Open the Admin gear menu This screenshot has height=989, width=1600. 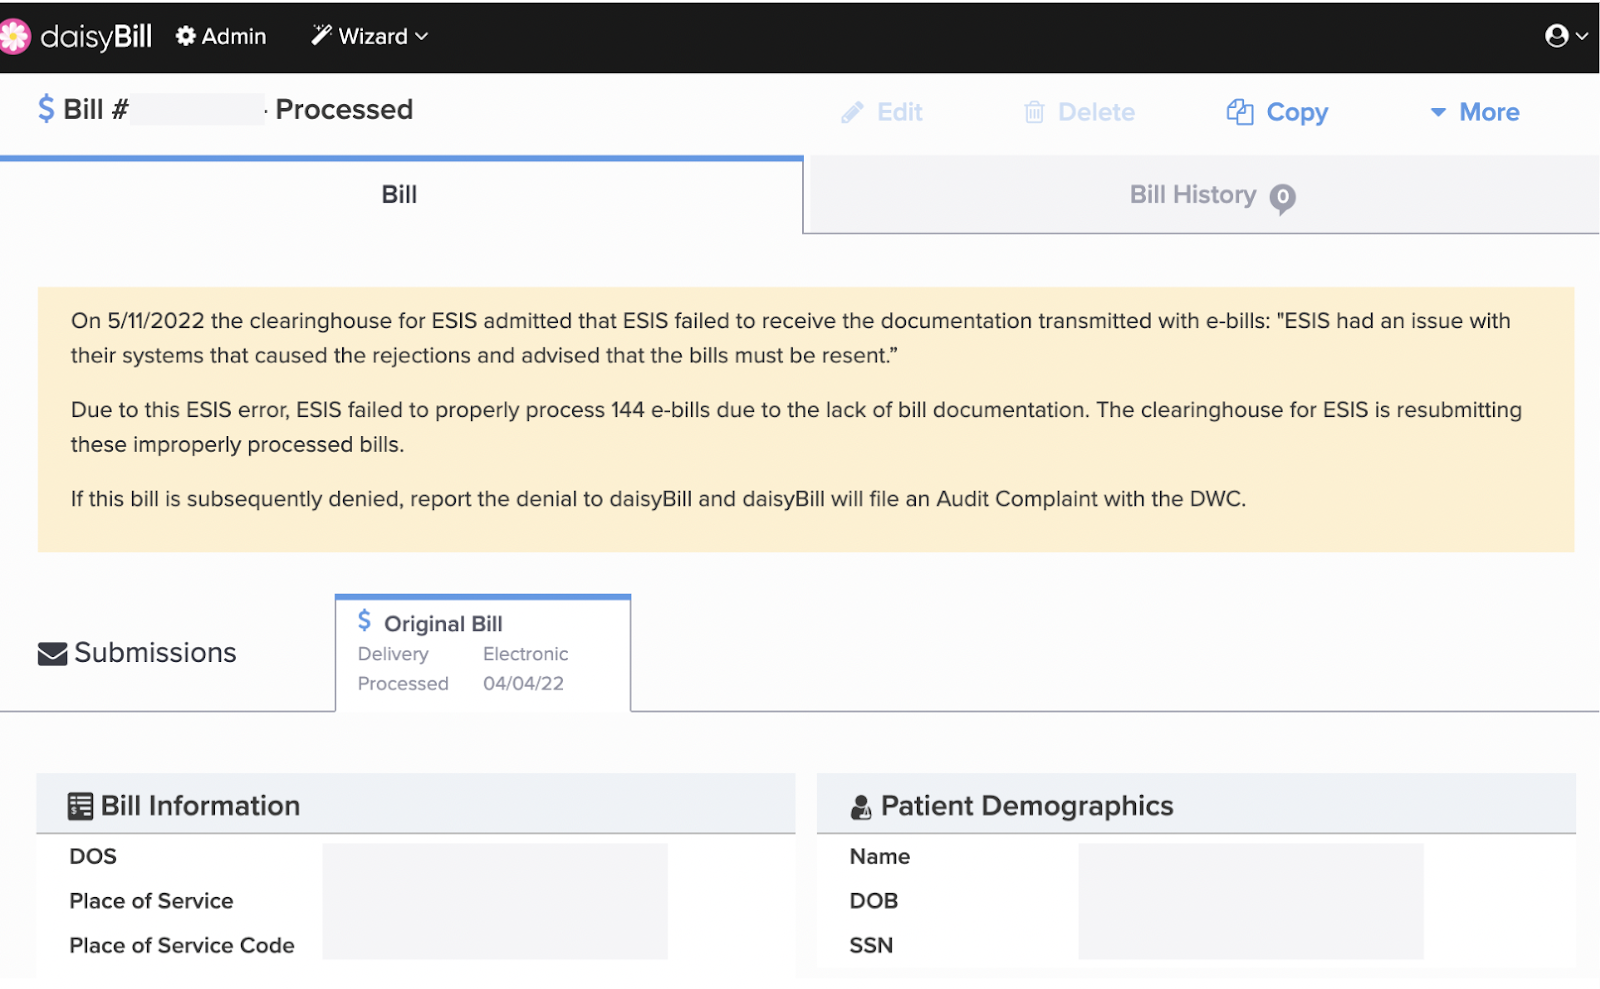[x=221, y=36]
